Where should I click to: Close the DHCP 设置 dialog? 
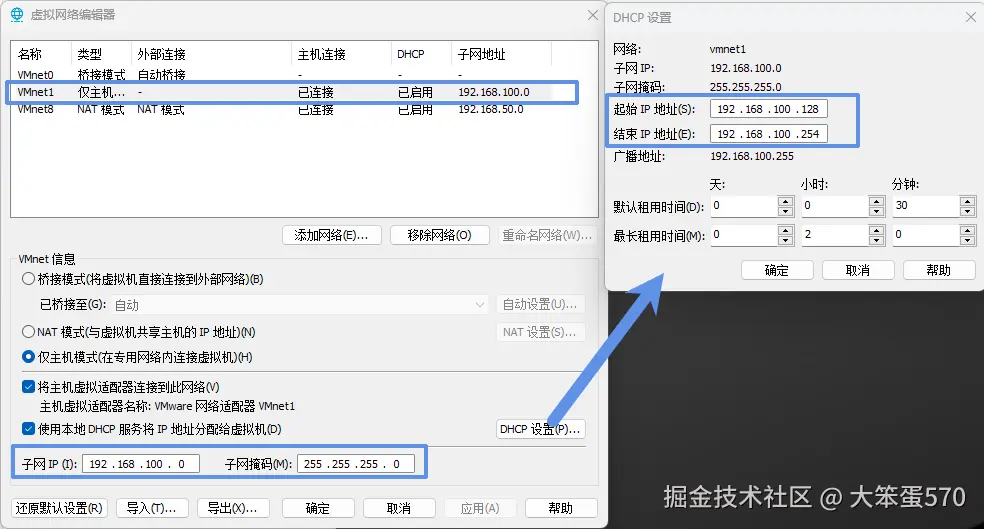coord(970,18)
